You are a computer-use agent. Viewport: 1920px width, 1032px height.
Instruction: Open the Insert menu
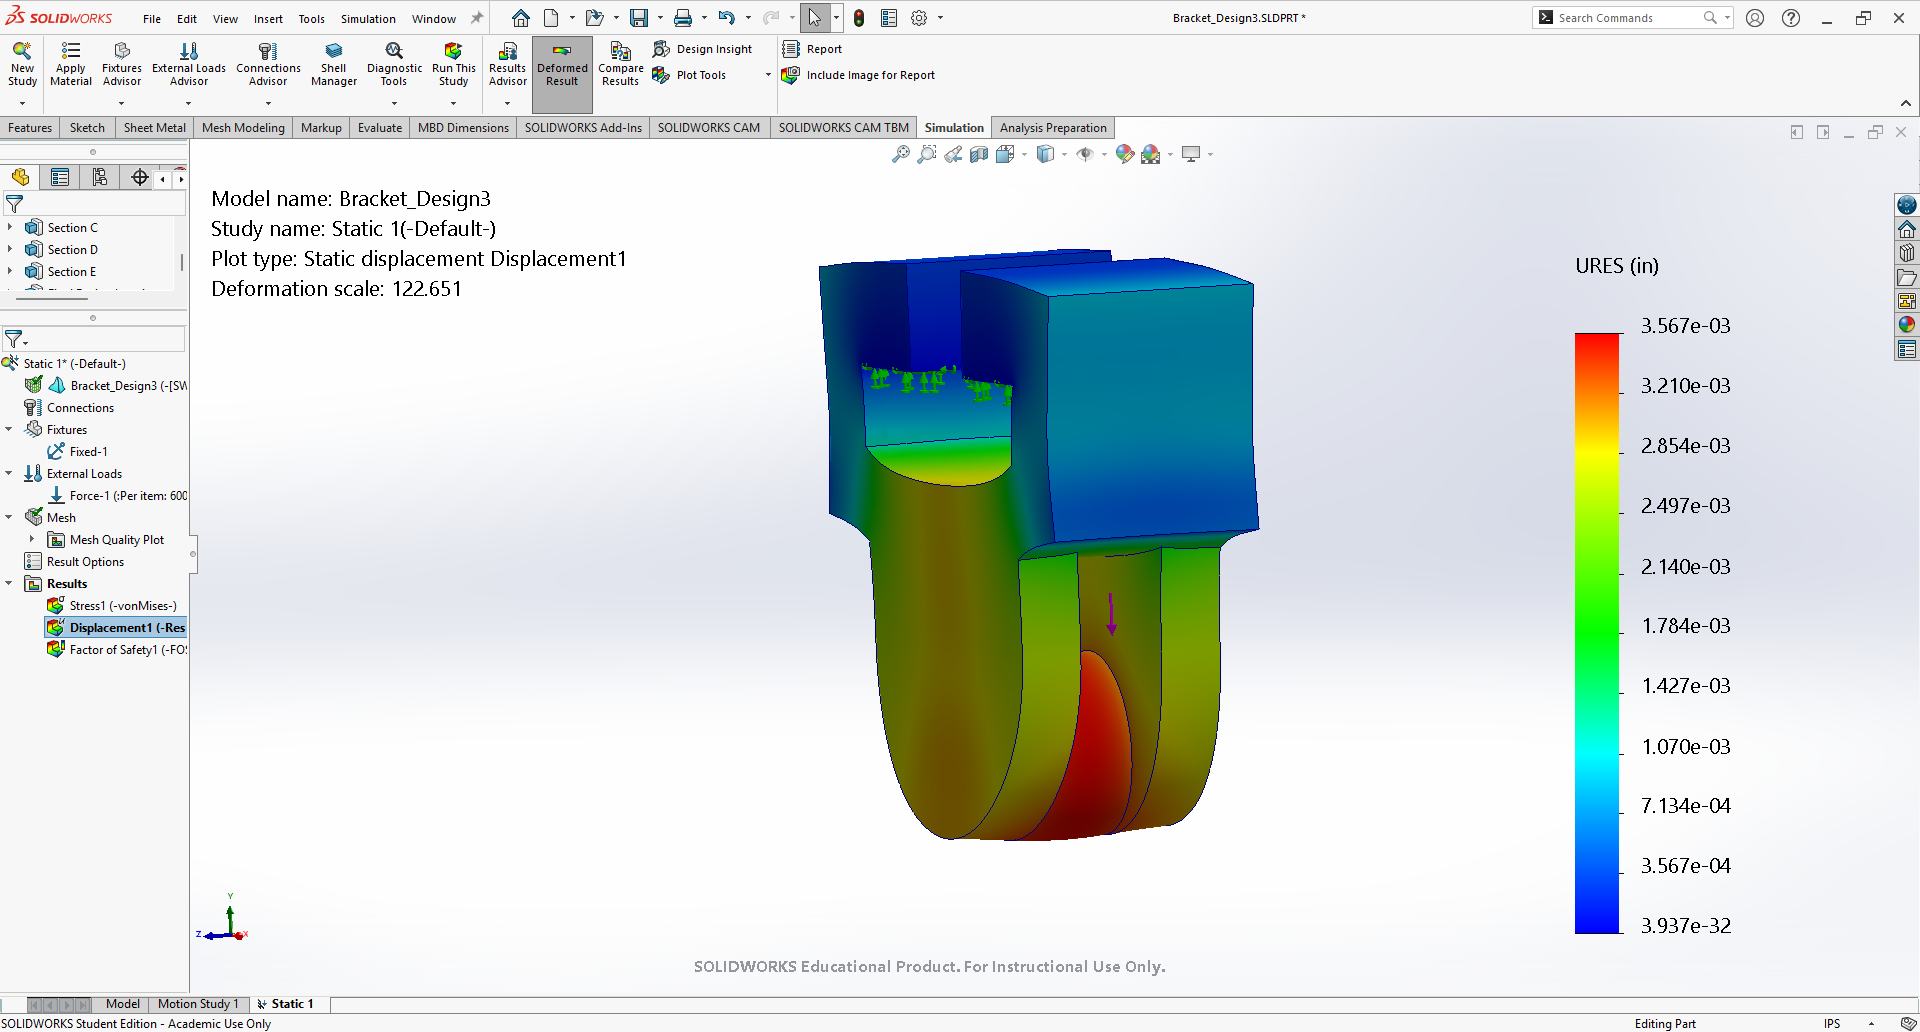[268, 19]
